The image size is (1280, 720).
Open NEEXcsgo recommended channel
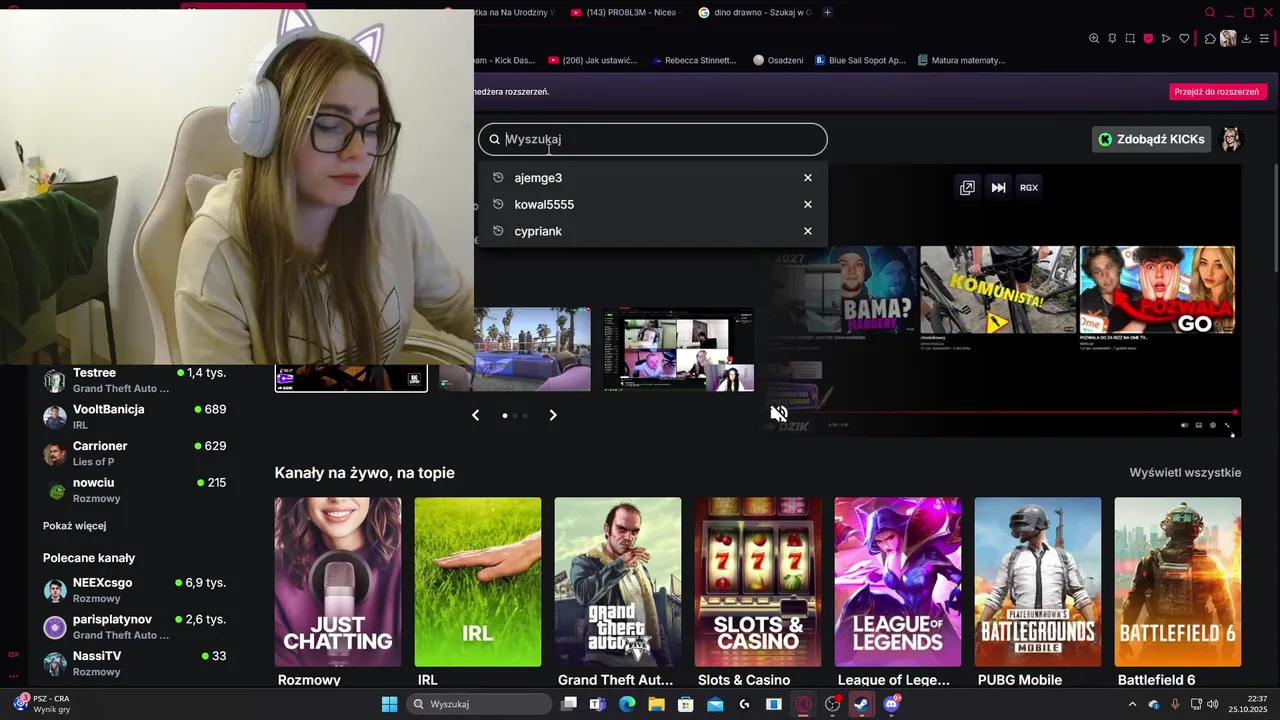135,590
